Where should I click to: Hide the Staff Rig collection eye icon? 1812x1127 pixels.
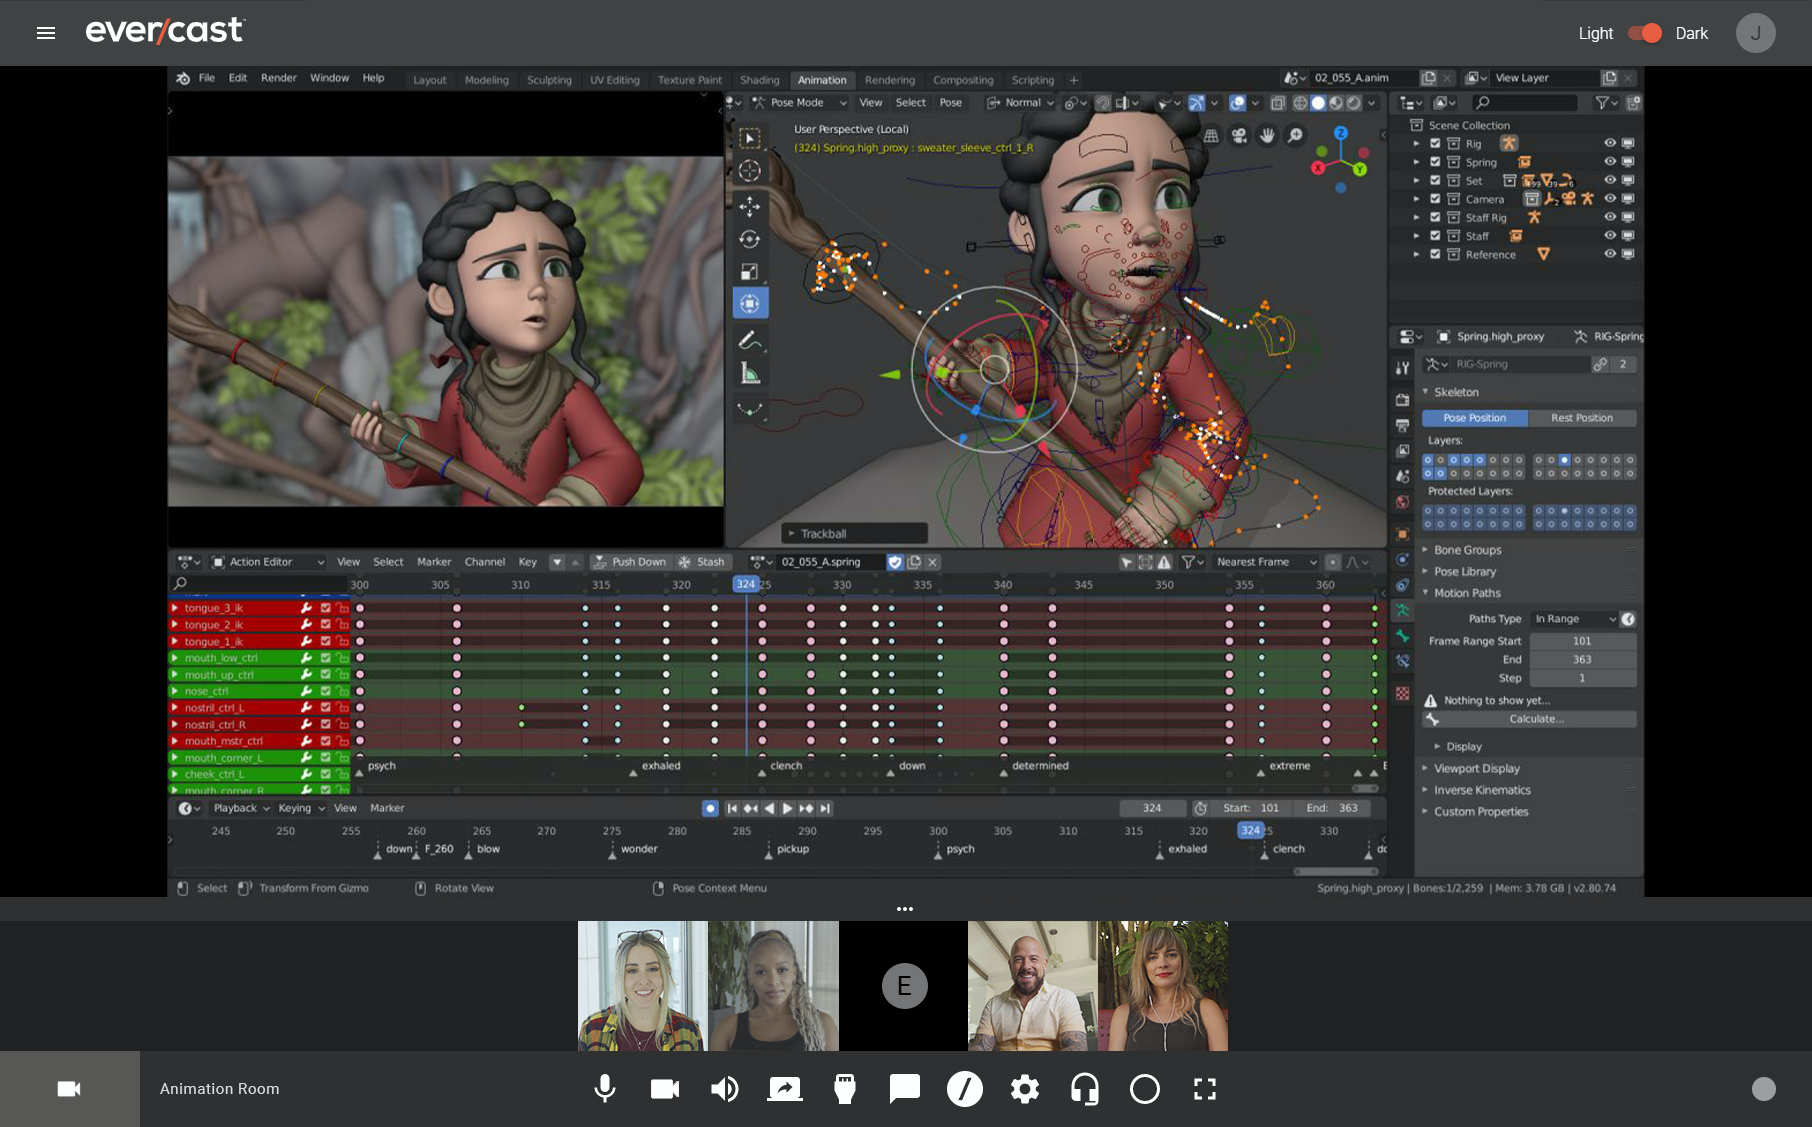point(1610,217)
